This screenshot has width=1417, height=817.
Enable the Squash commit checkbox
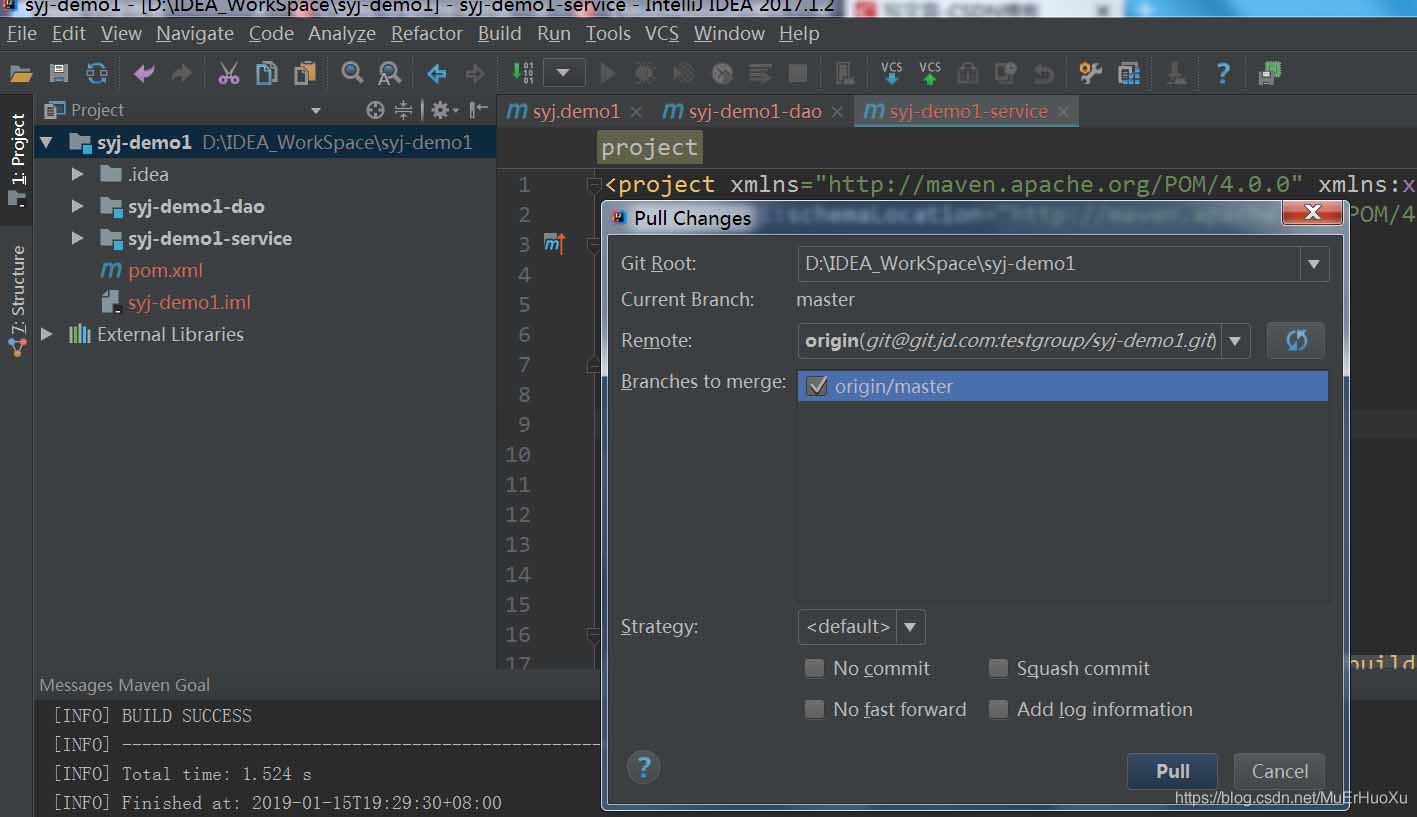998,668
